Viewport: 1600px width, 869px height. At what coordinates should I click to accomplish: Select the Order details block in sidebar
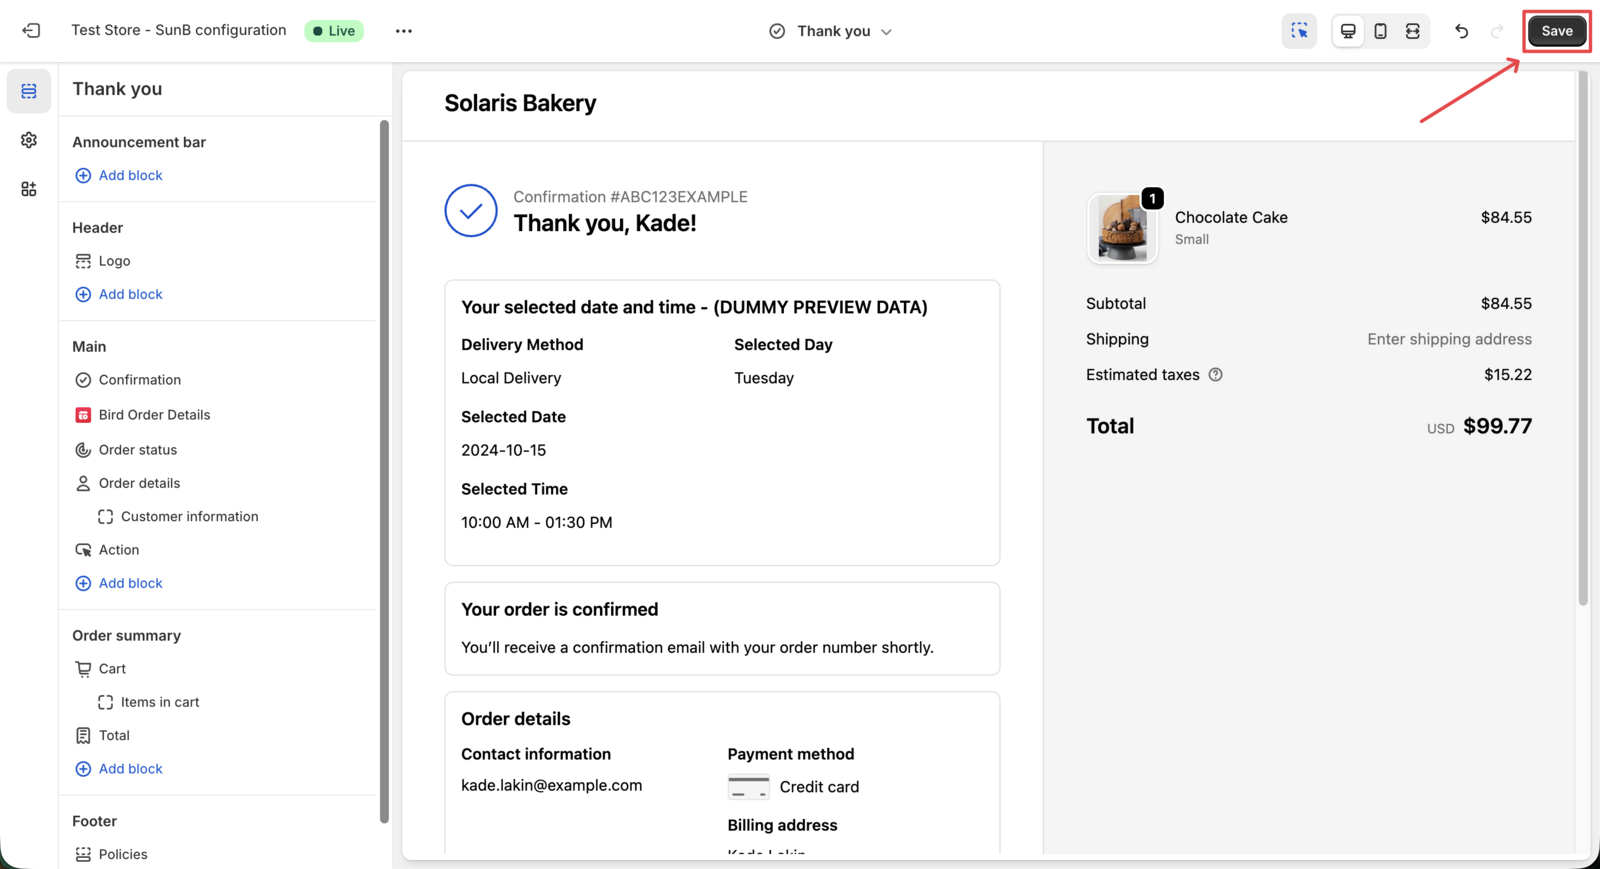tap(127, 483)
